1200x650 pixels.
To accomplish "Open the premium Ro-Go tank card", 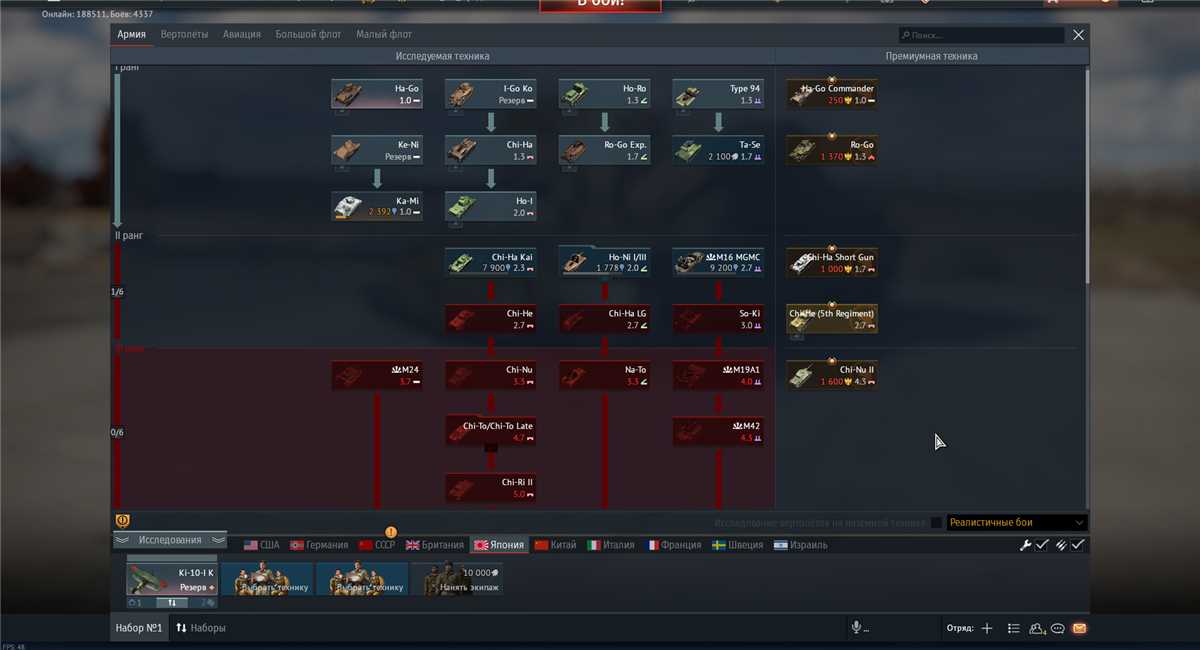I will [x=832, y=150].
